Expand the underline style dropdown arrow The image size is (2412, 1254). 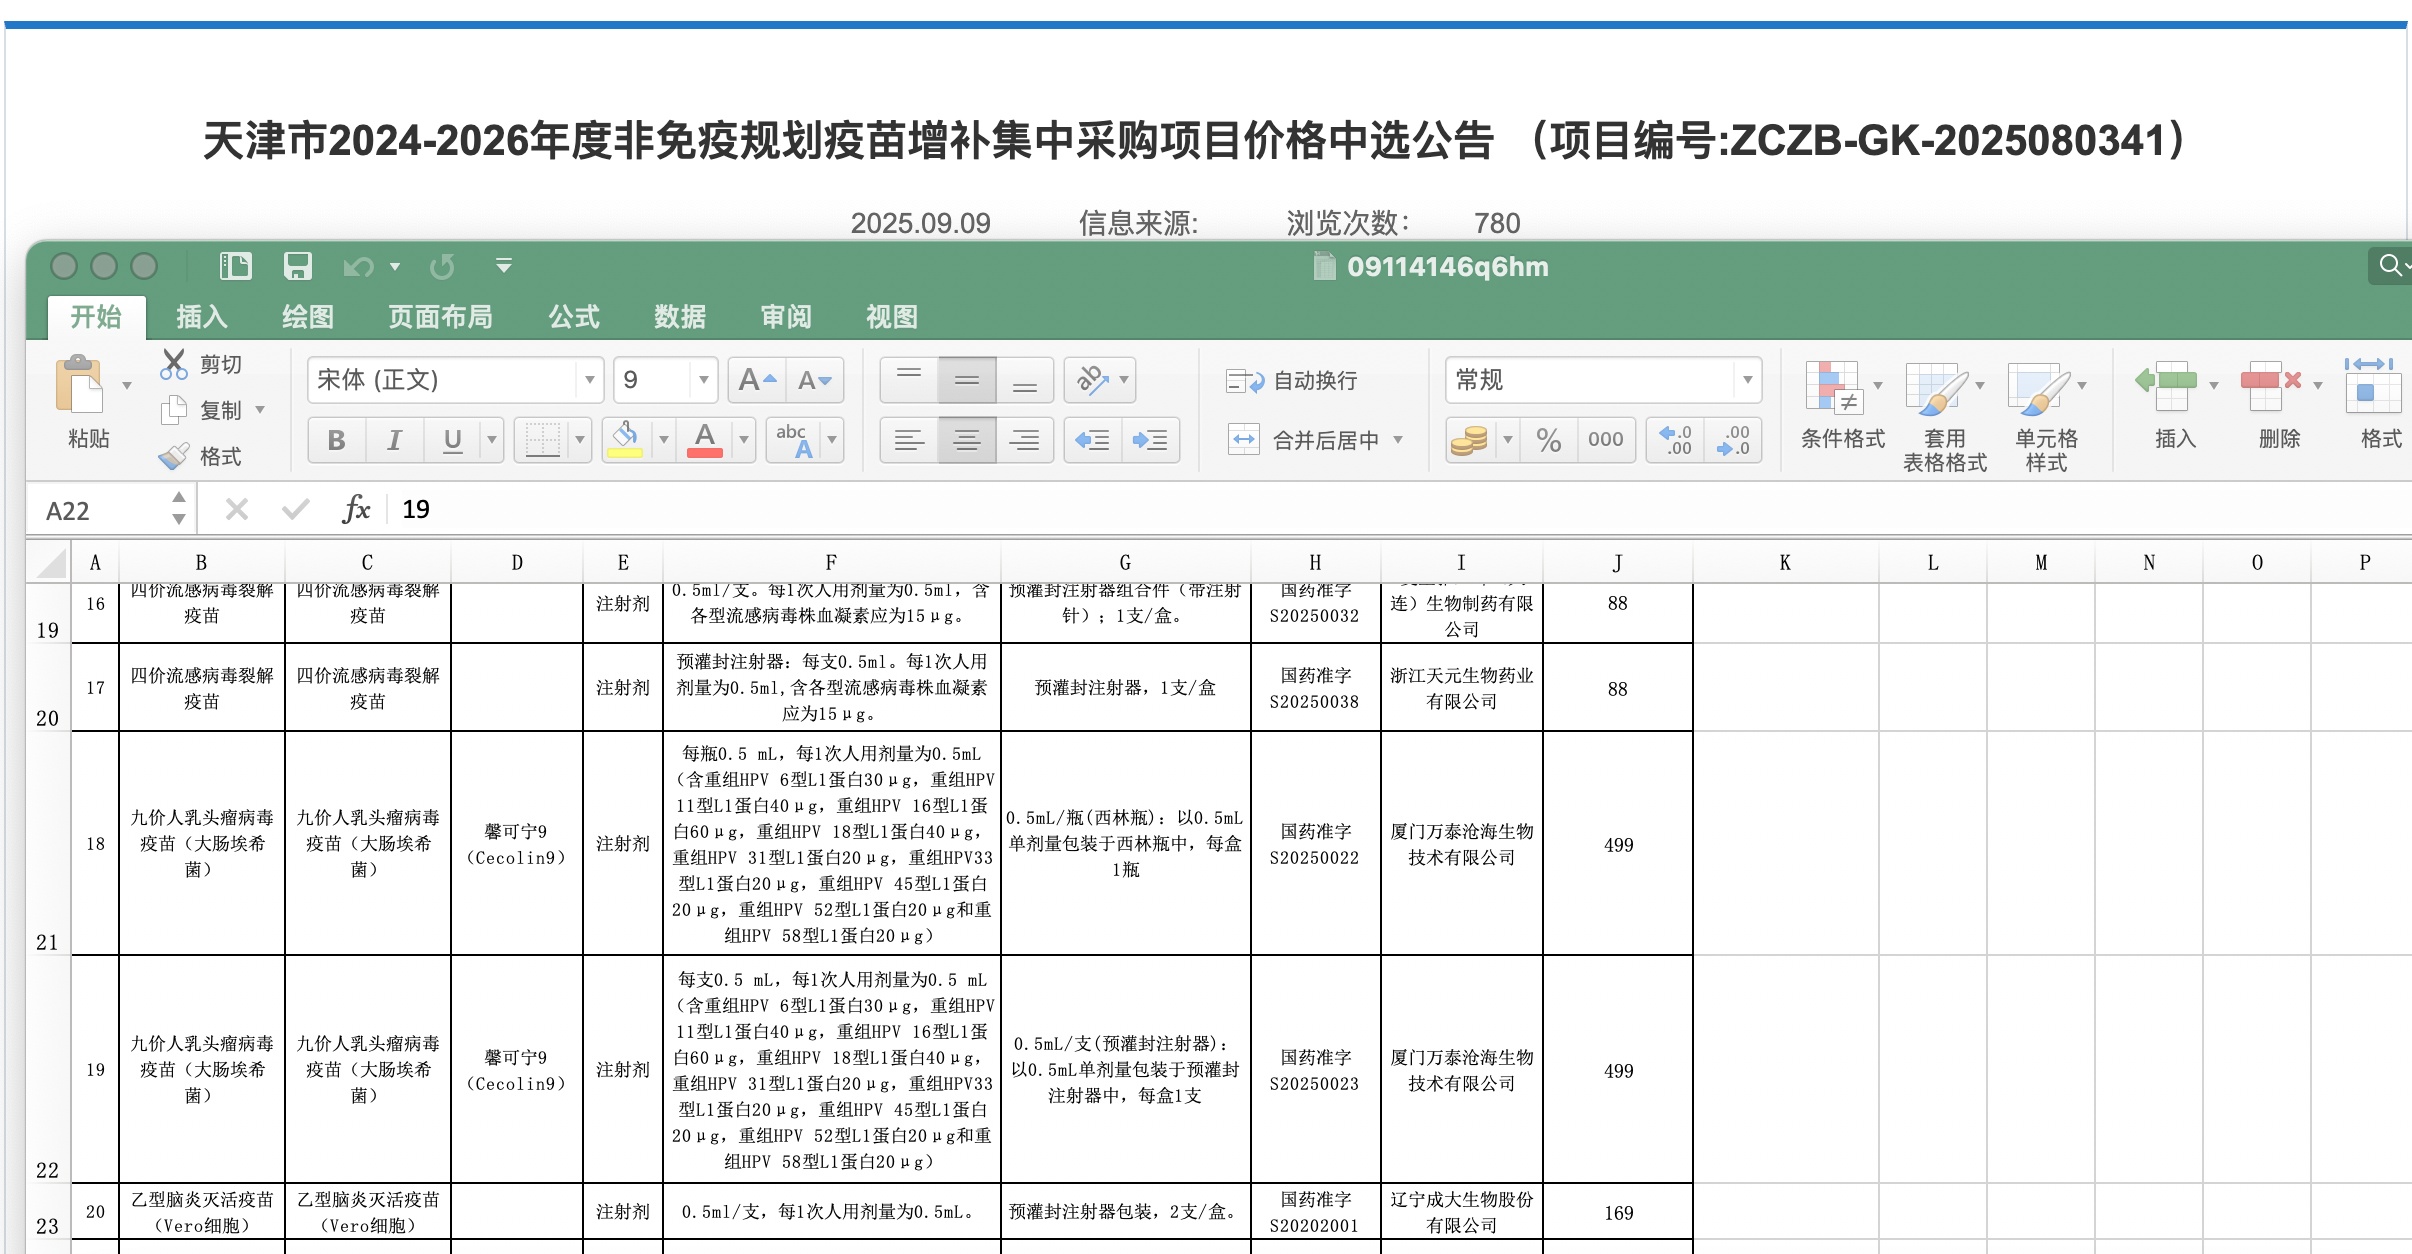pos(491,440)
